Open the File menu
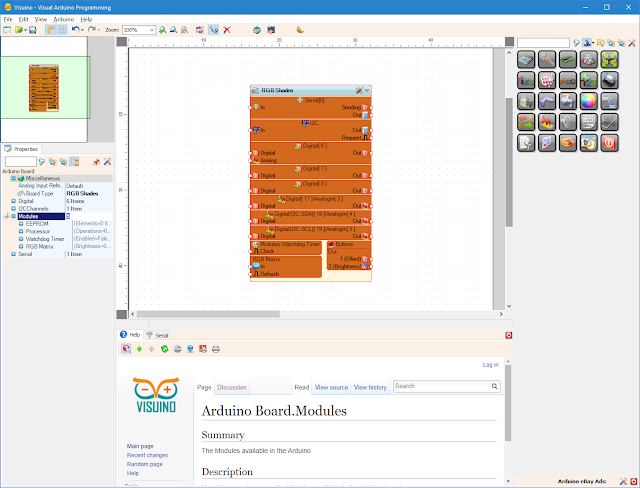Screen dimensions: 640x488 click(x=8, y=19)
